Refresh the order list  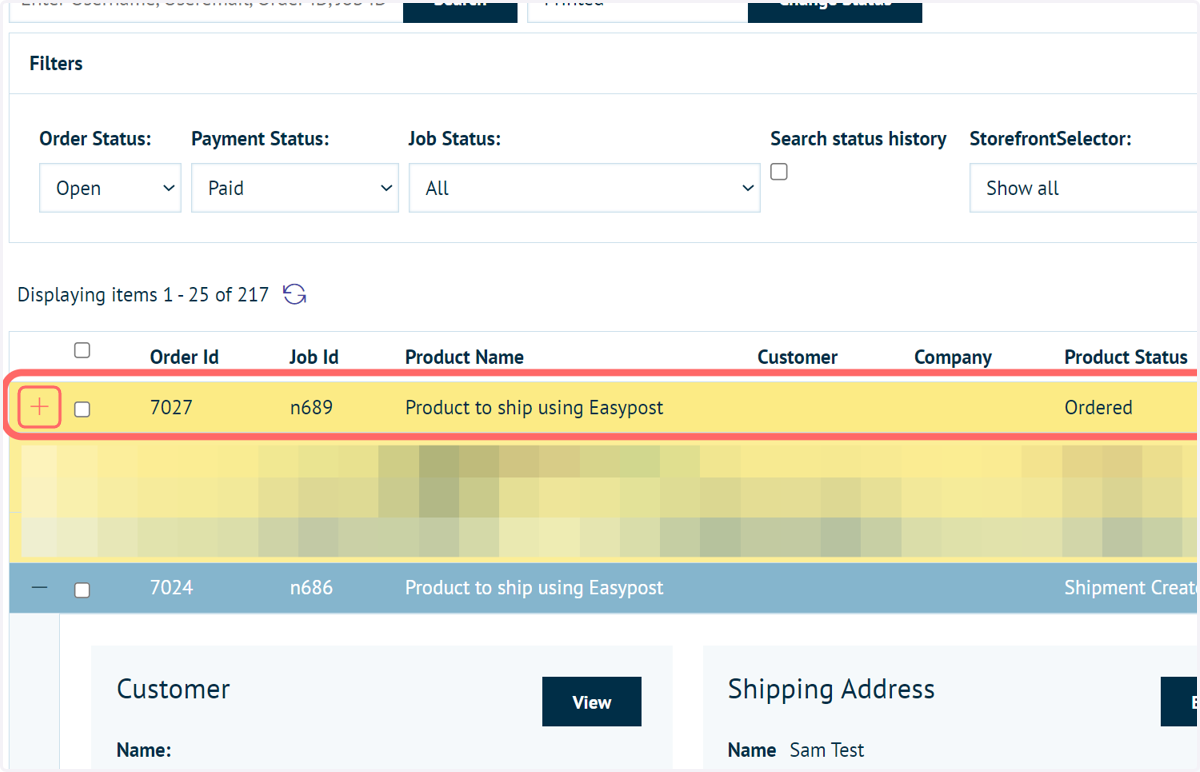point(294,294)
